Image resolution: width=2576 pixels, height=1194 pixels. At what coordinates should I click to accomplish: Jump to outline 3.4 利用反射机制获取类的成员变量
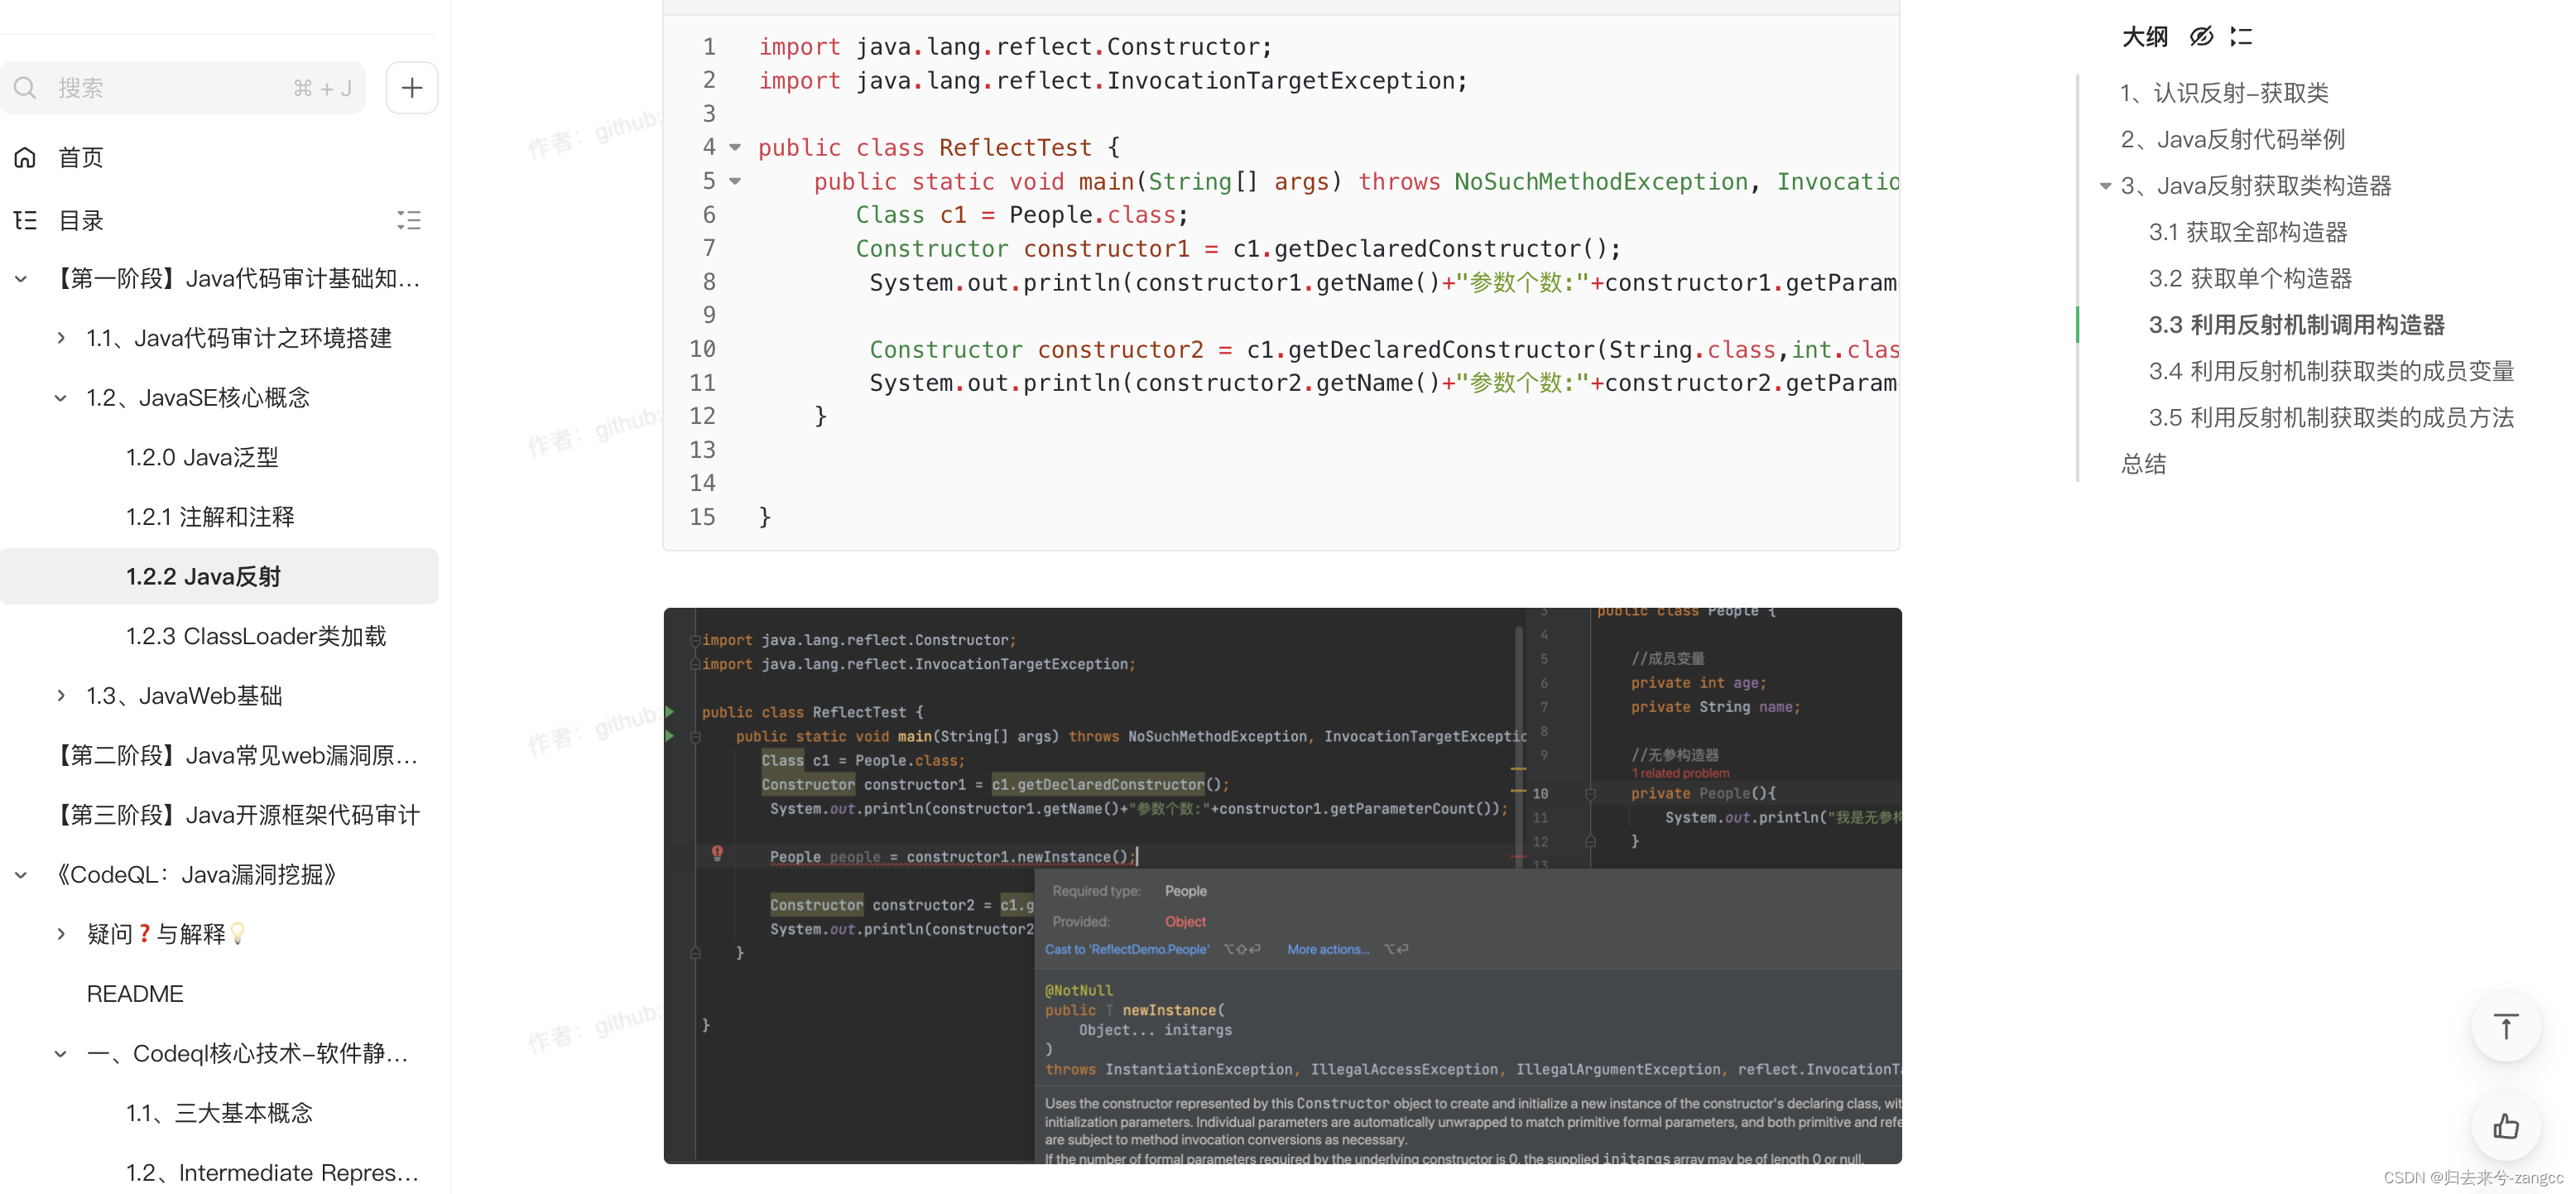pyautogui.click(x=2331, y=372)
